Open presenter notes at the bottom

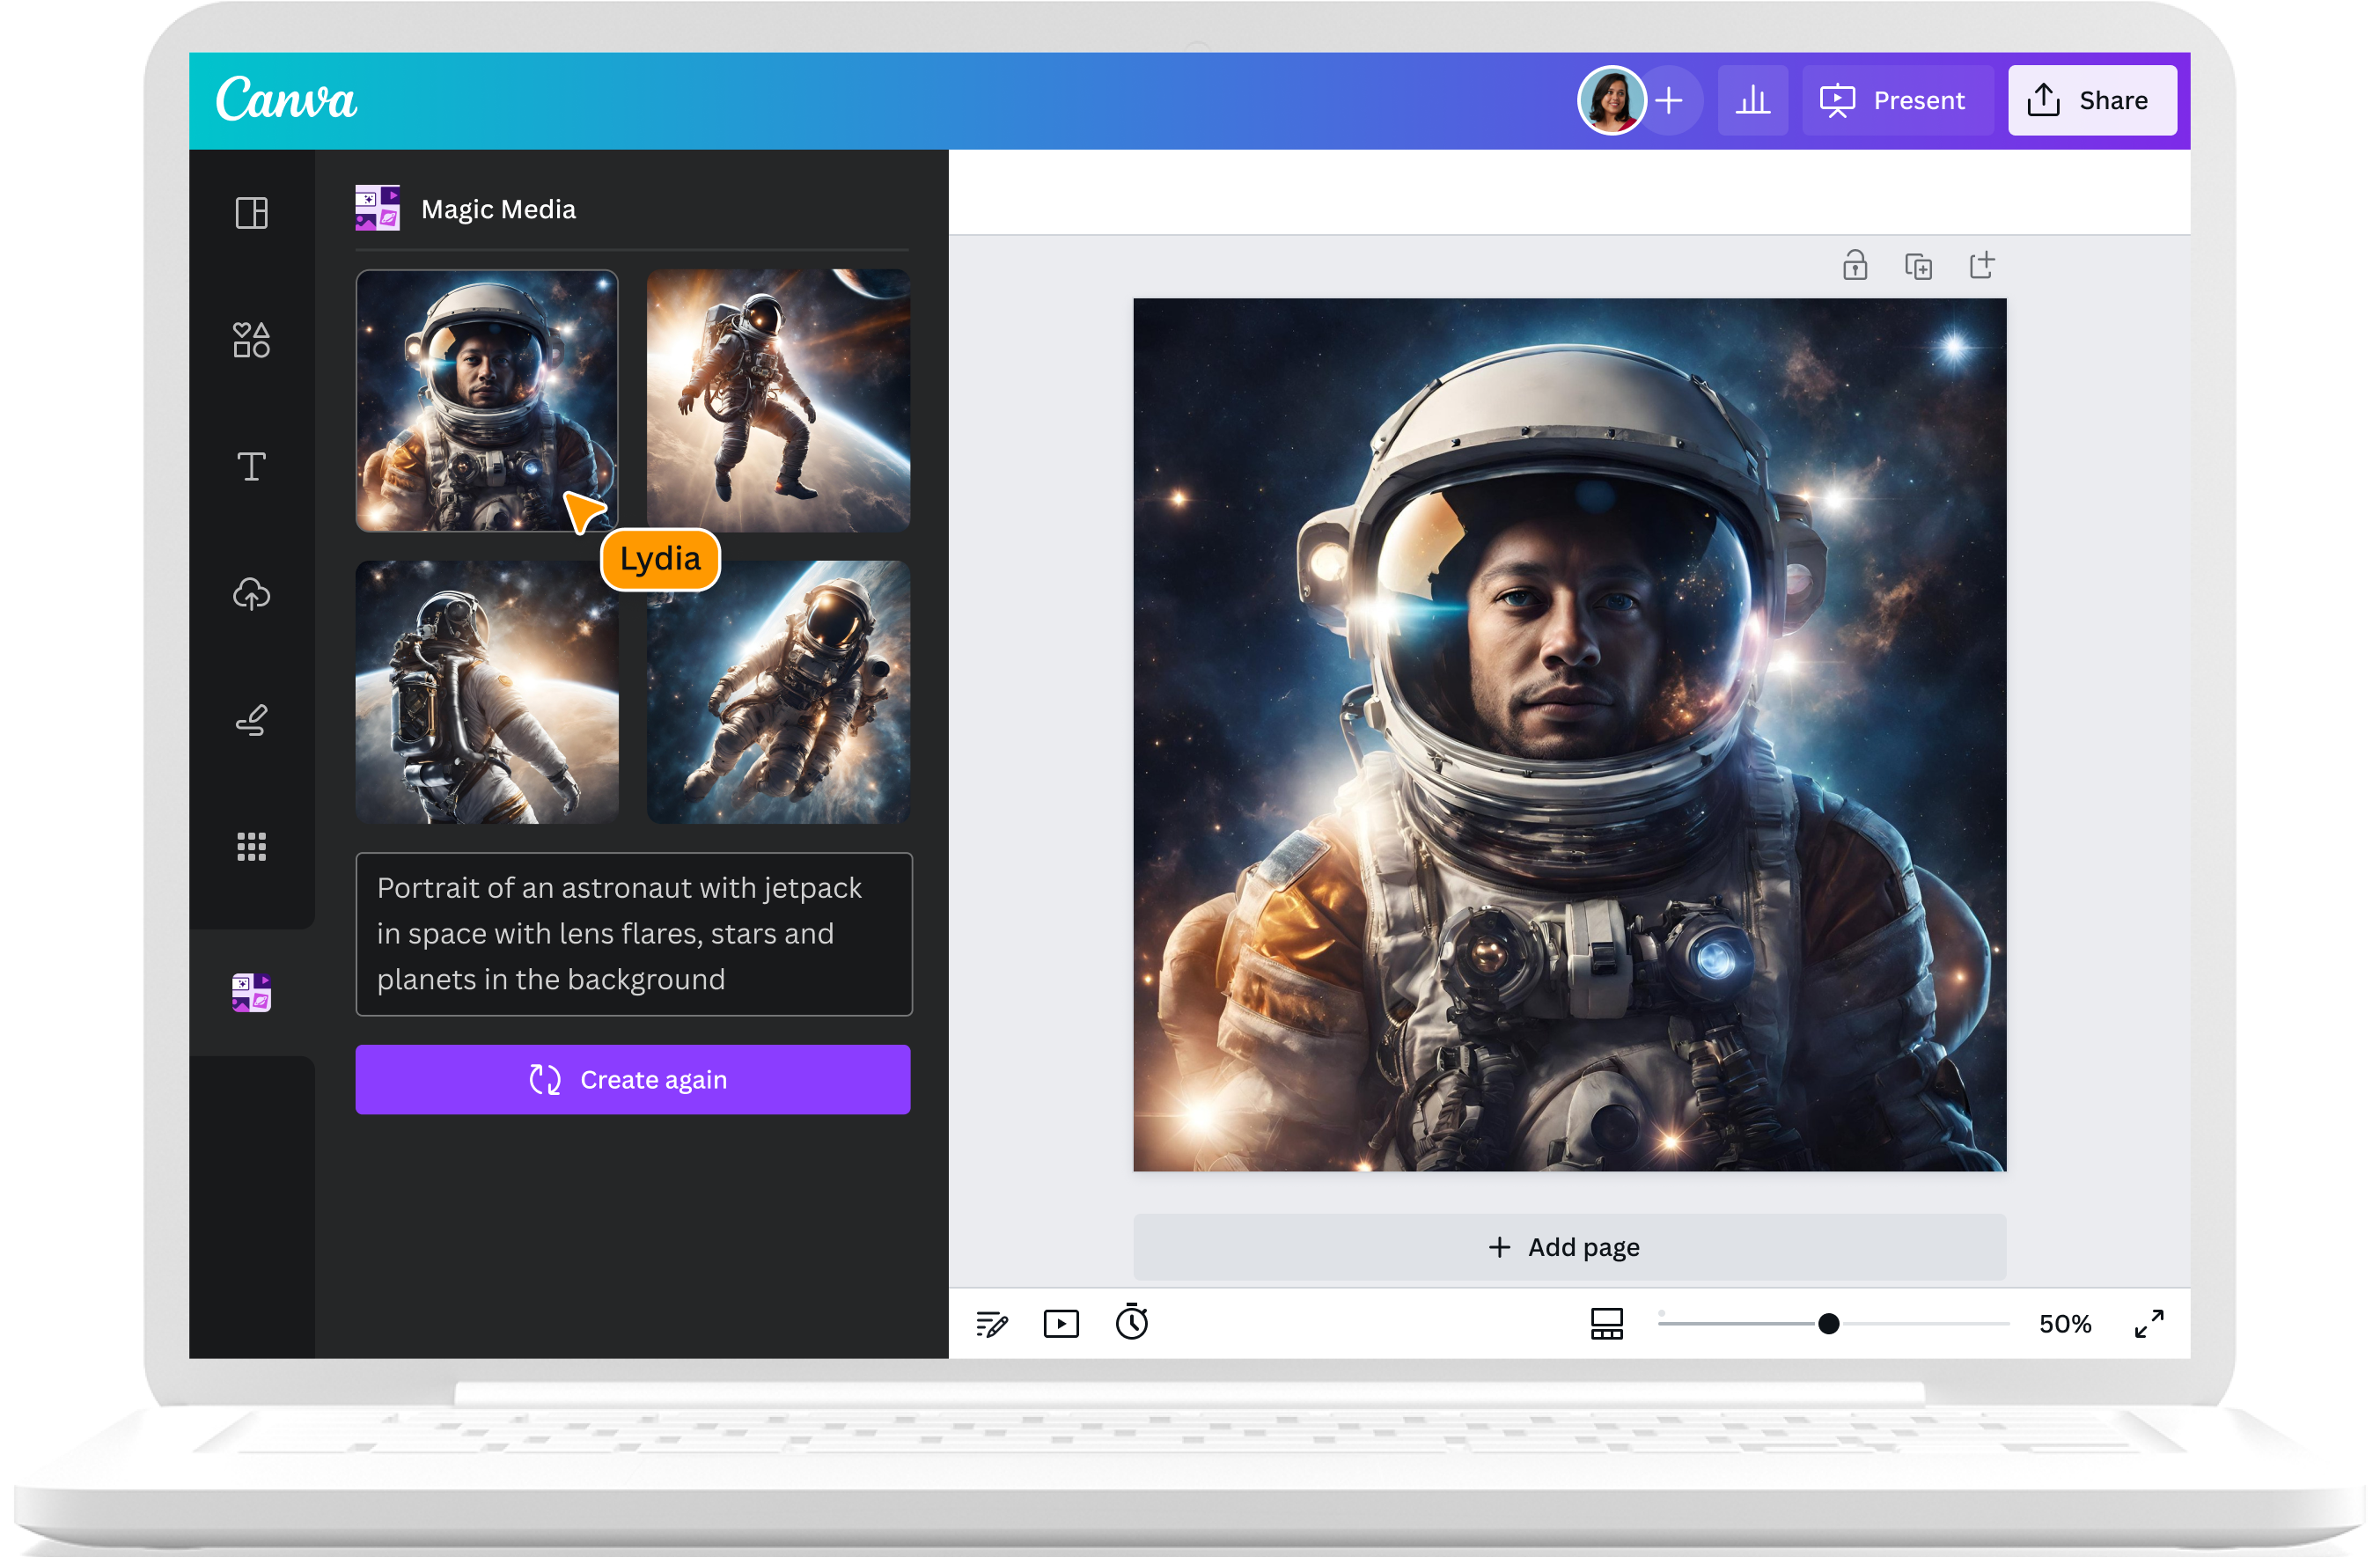tap(992, 1323)
